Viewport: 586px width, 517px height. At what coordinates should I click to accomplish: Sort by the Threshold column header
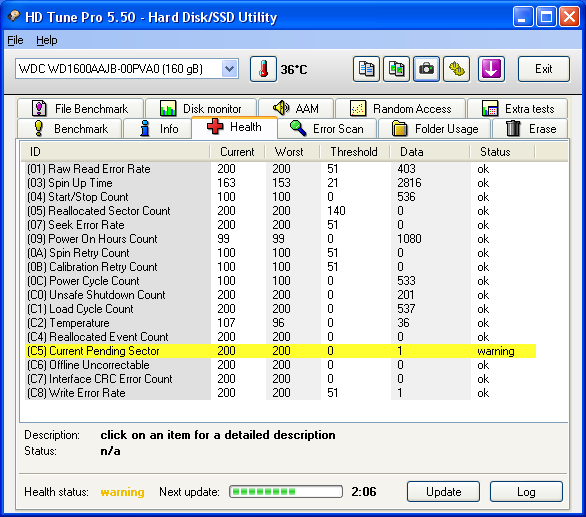point(354,152)
